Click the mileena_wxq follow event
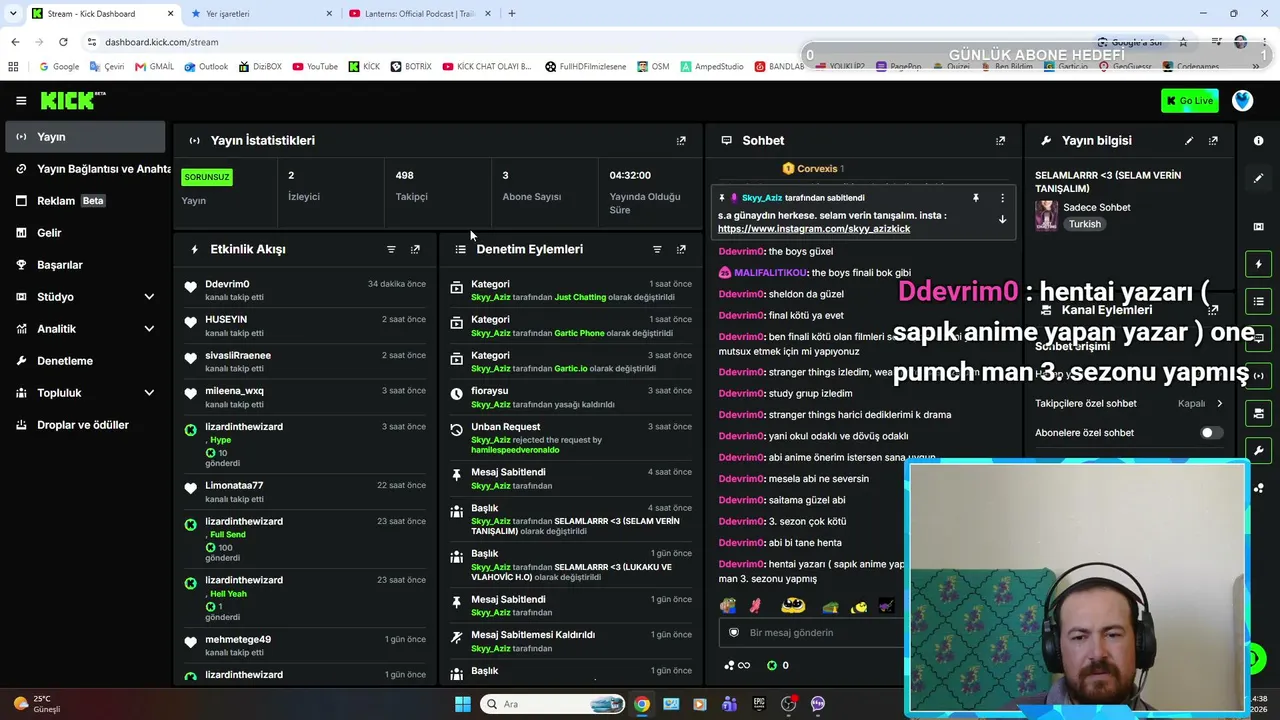This screenshot has width=1280, height=720. click(x=306, y=397)
